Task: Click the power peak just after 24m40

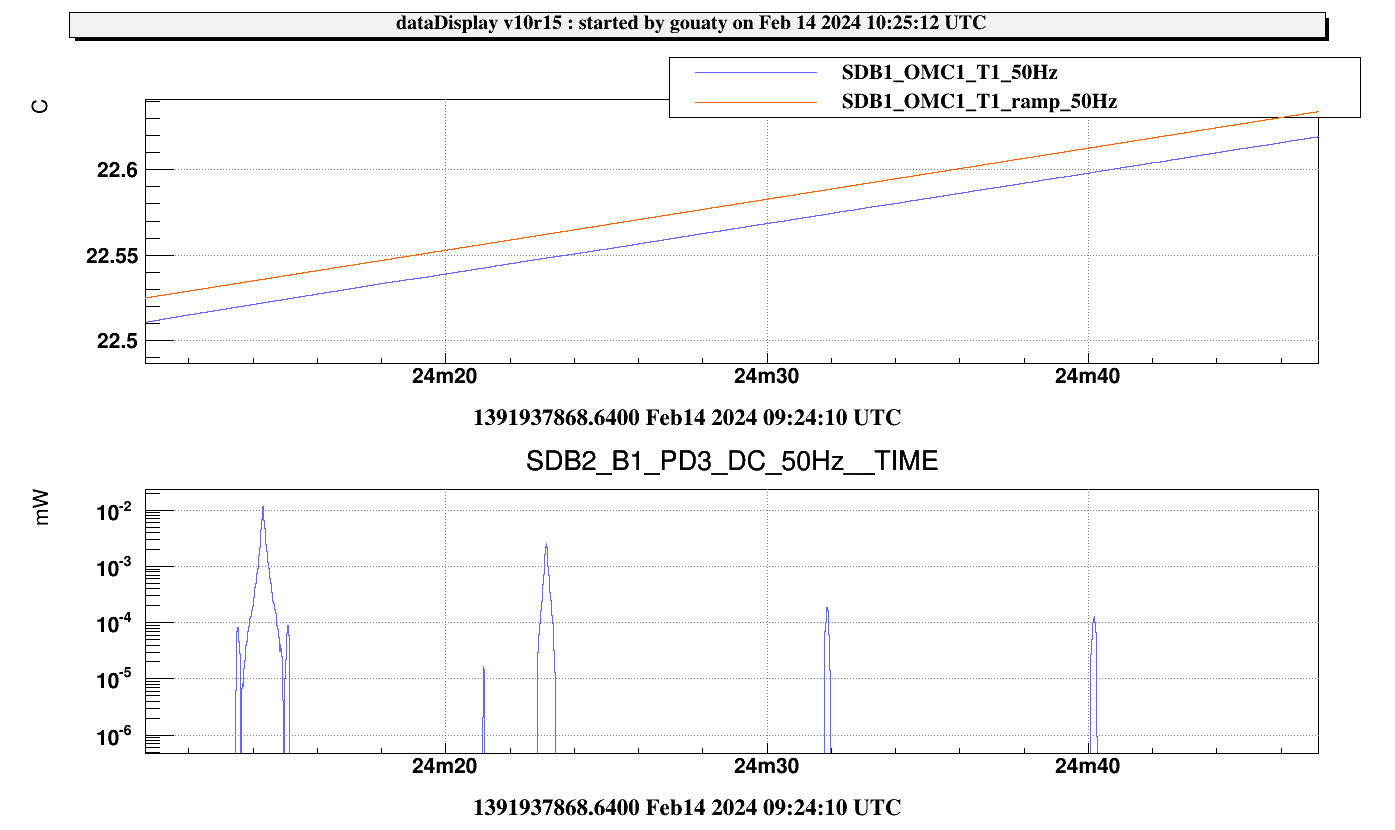Action: click(x=1094, y=620)
